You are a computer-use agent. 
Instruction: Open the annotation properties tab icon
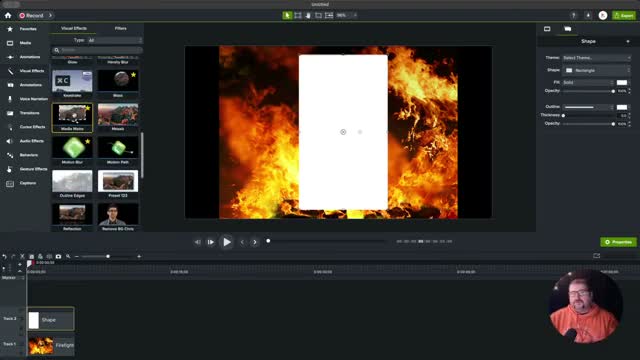tap(567, 29)
